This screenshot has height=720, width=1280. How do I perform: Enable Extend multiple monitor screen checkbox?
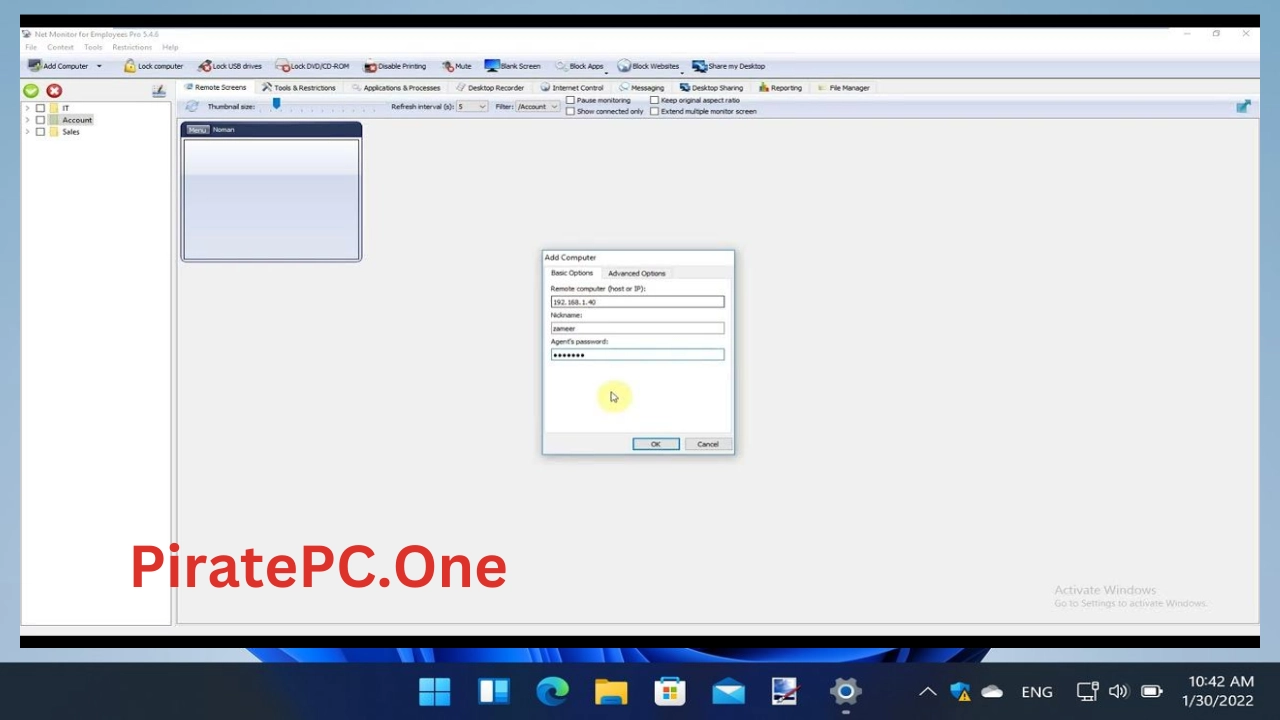pyautogui.click(x=654, y=111)
